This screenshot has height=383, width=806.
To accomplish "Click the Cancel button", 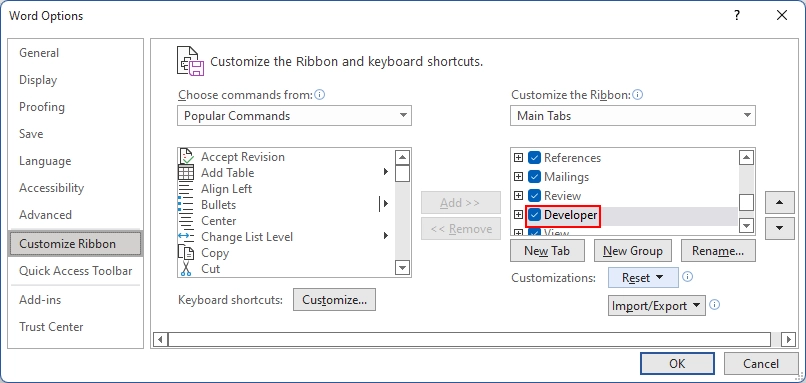I will click(x=761, y=363).
